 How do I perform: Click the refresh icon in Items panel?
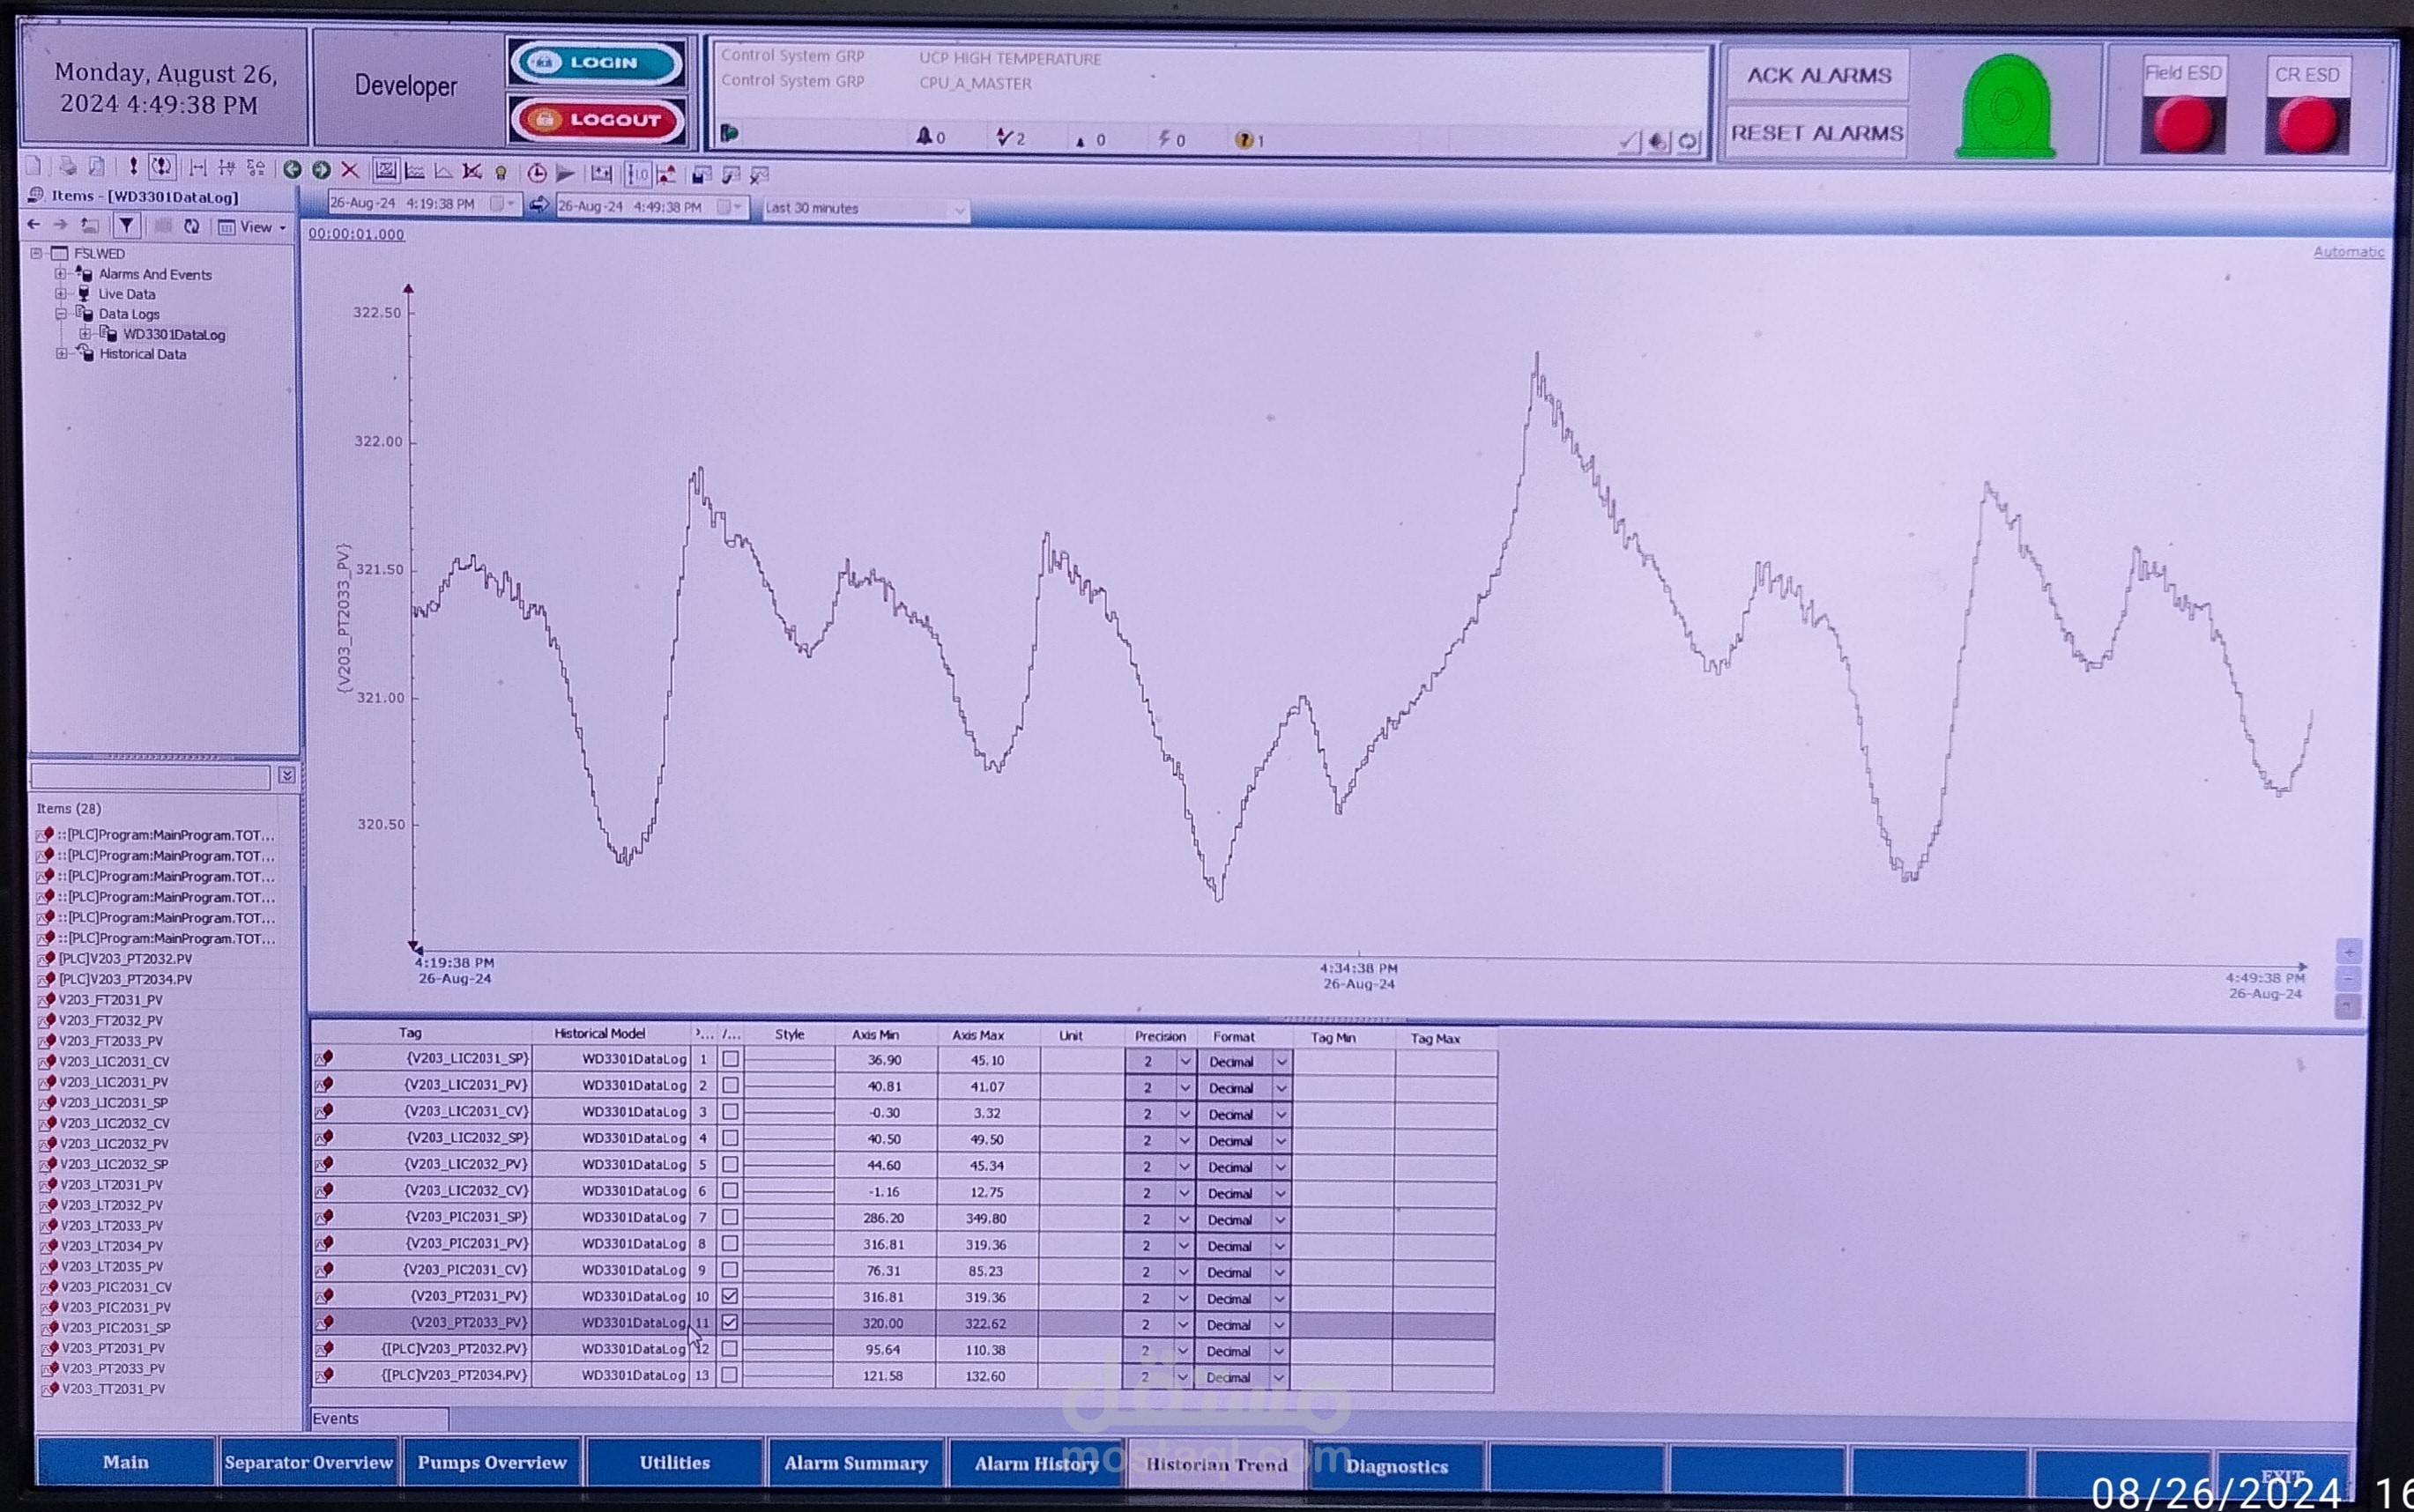click(192, 227)
